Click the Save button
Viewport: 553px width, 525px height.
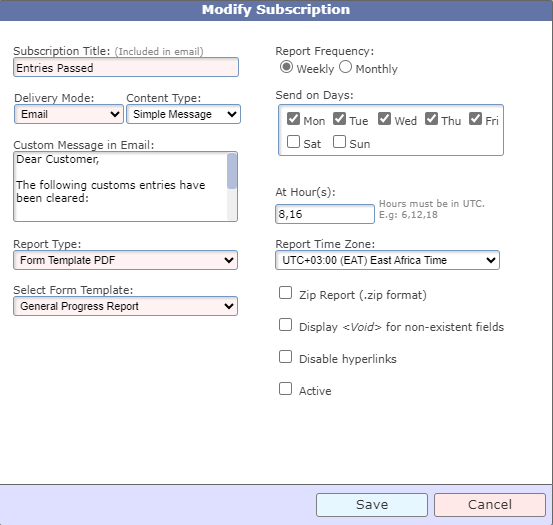(372, 505)
